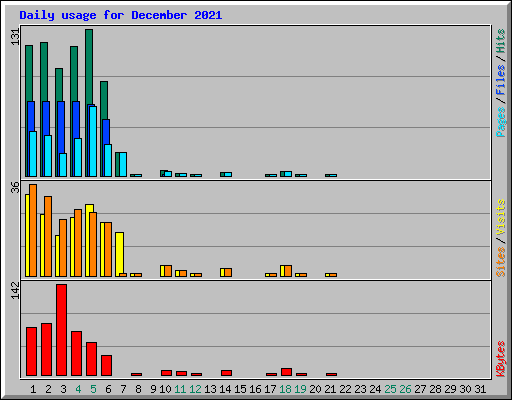
Task: Click day 14 label on the x-axis
Action: tap(225, 389)
